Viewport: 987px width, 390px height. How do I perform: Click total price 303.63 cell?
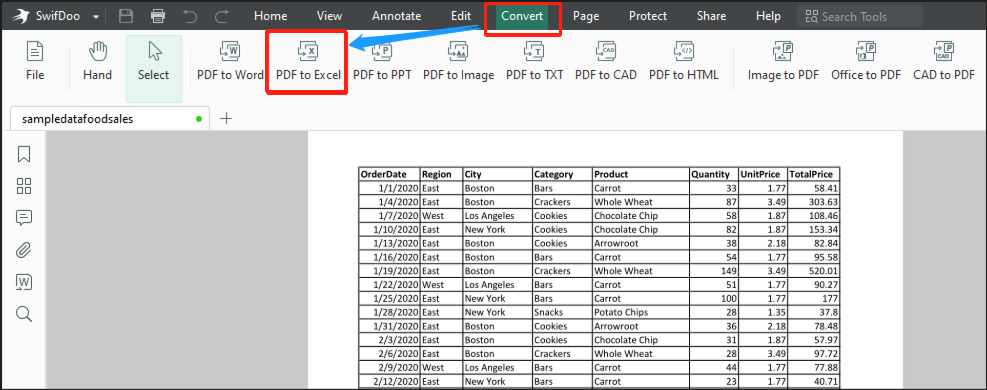coord(814,202)
